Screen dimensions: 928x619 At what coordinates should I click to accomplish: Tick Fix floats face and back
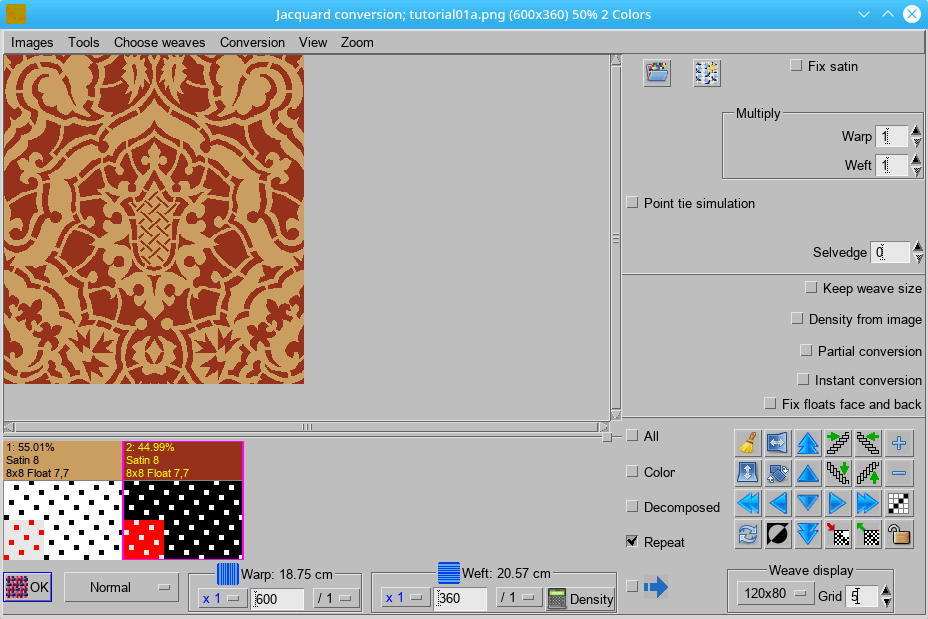(770, 403)
